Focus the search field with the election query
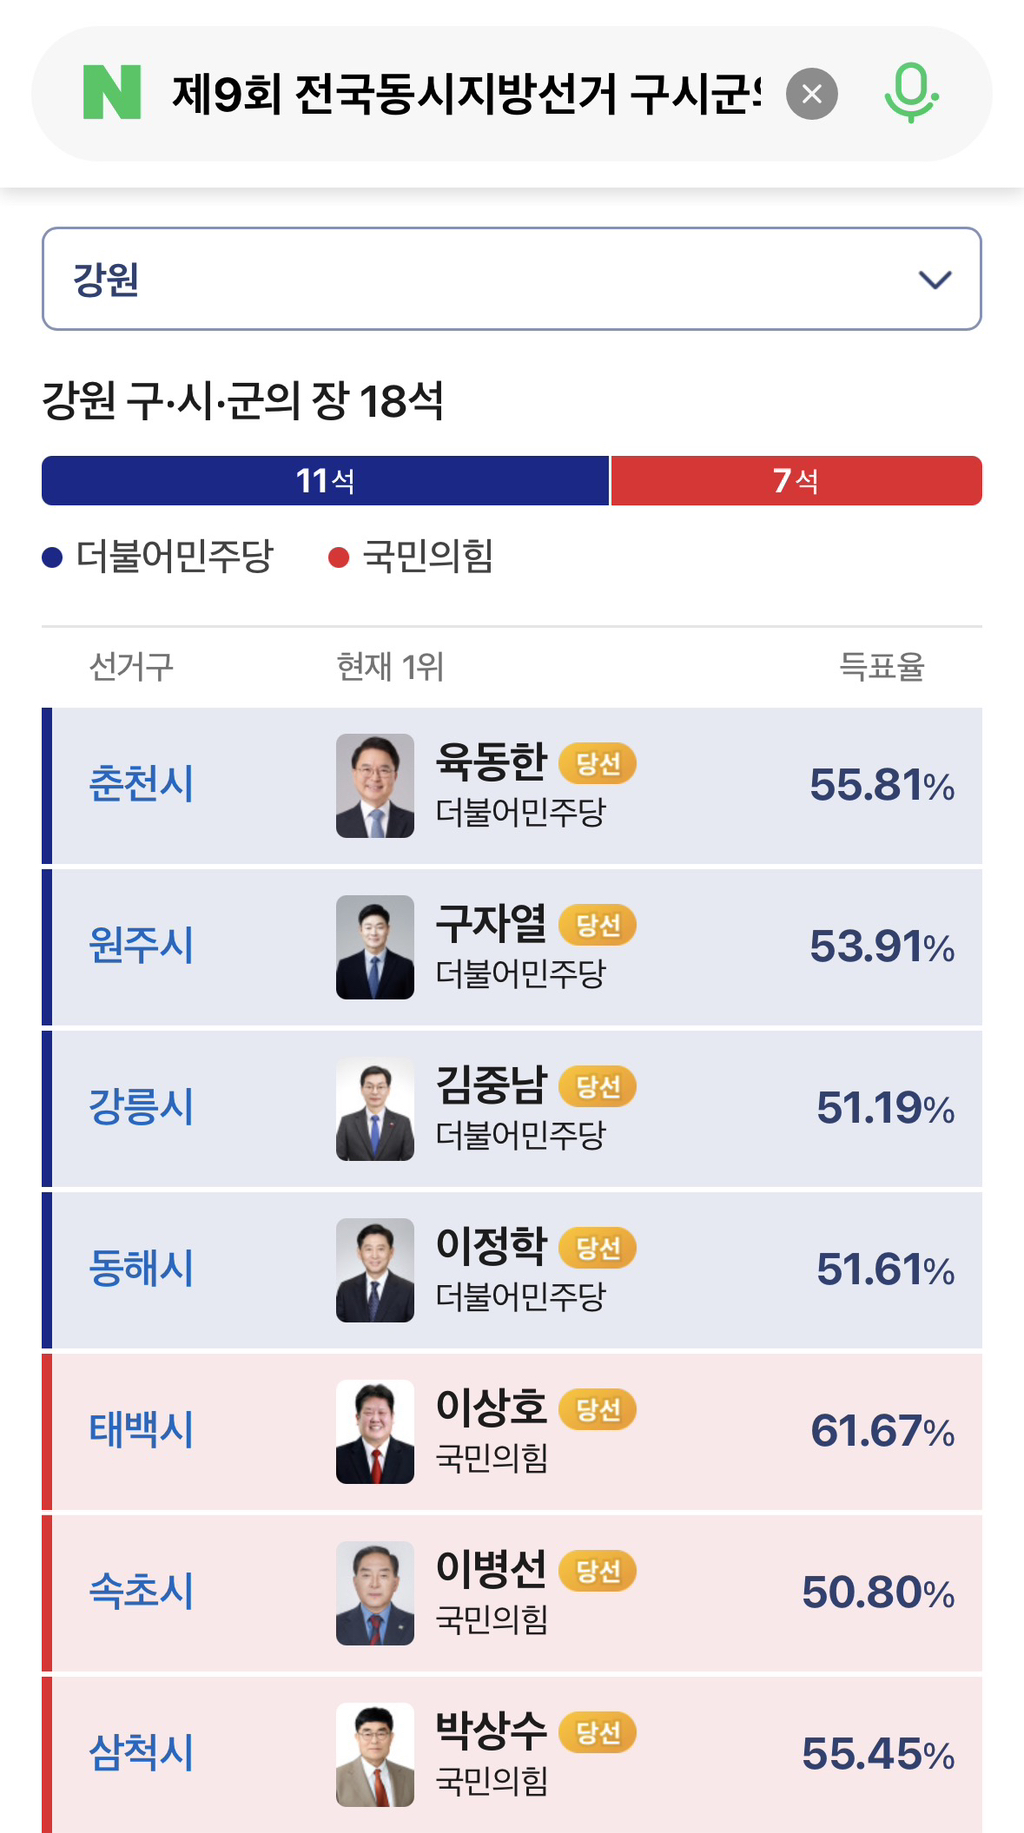Screen dimensions: 1024x1833 (466, 94)
